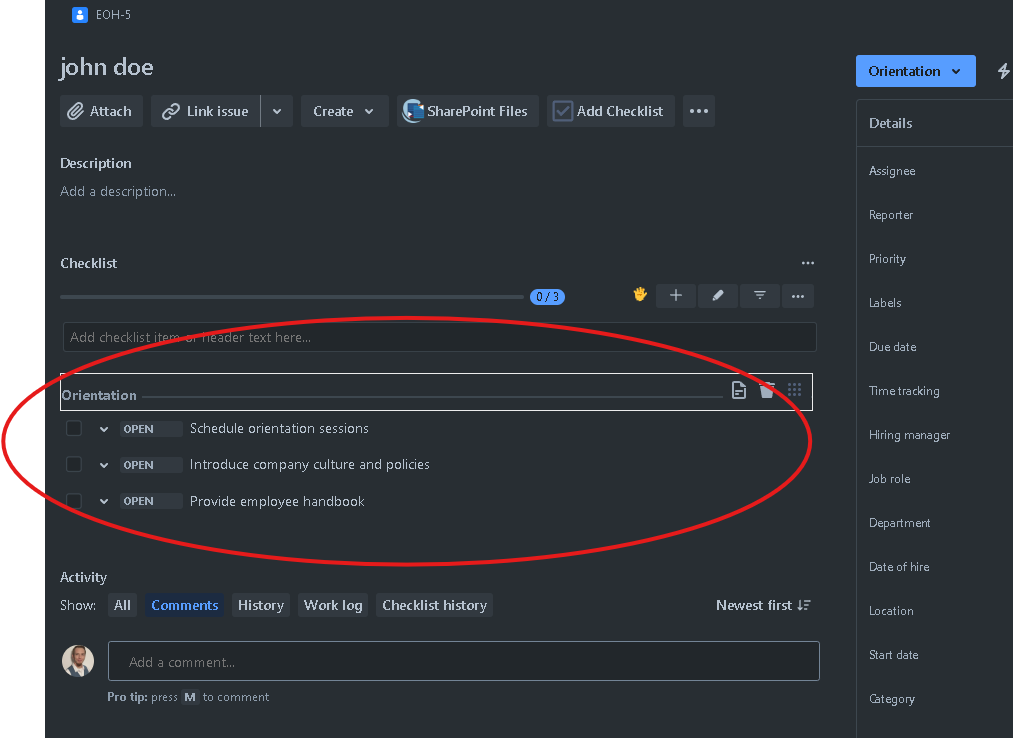Click the Newest first sort icon
1013x738 pixels.
coord(804,606)
